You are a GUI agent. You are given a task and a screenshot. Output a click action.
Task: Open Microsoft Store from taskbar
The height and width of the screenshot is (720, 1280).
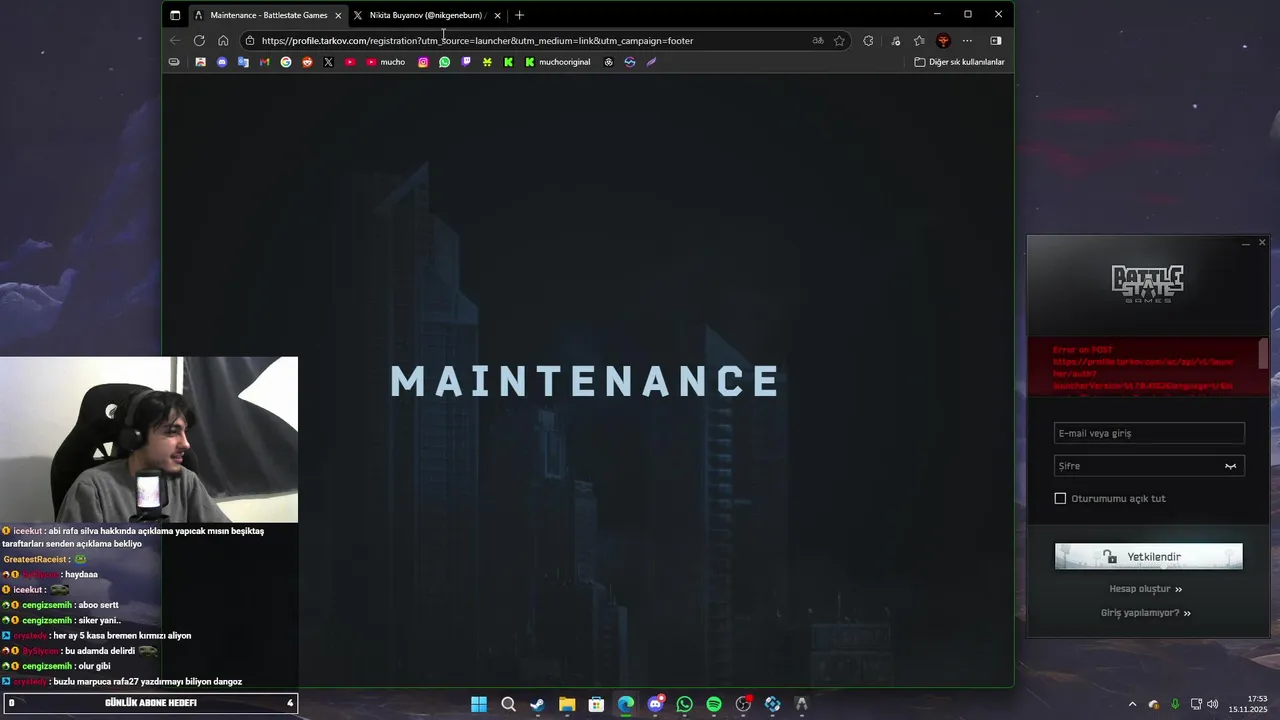tap(596, 704)
